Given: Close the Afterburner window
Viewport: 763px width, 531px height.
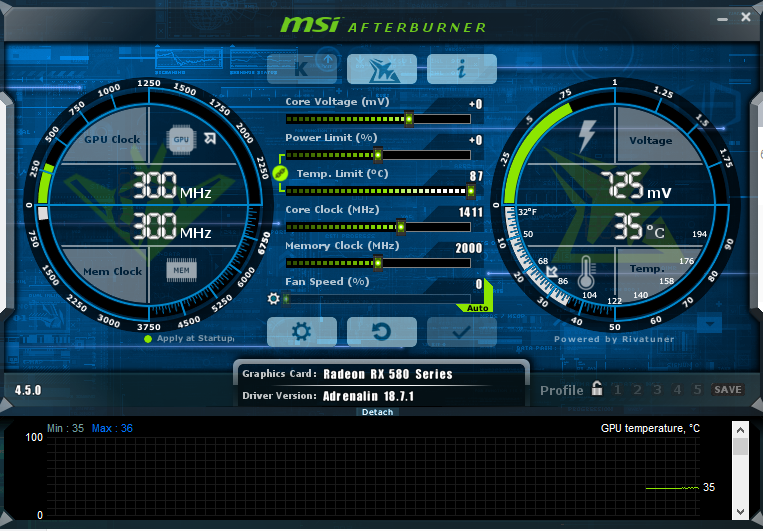Looking at the screenshot, I should coord(745,17).
